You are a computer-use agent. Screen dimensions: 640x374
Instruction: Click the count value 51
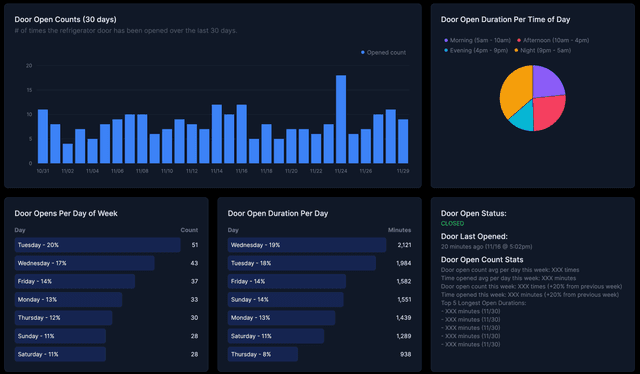195,245
